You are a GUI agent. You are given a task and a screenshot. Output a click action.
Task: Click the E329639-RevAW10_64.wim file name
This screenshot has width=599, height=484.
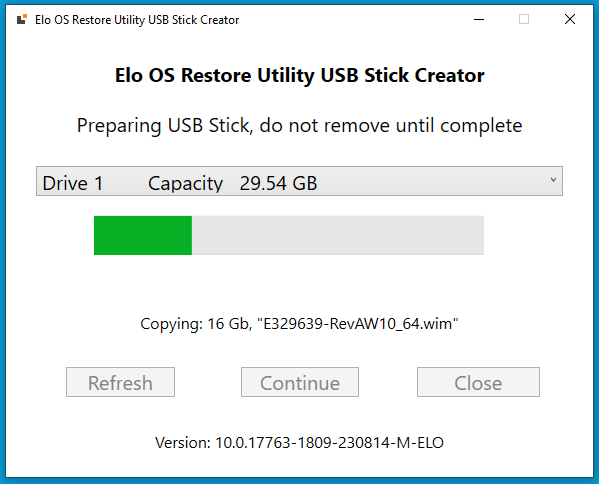pos(358,324)
